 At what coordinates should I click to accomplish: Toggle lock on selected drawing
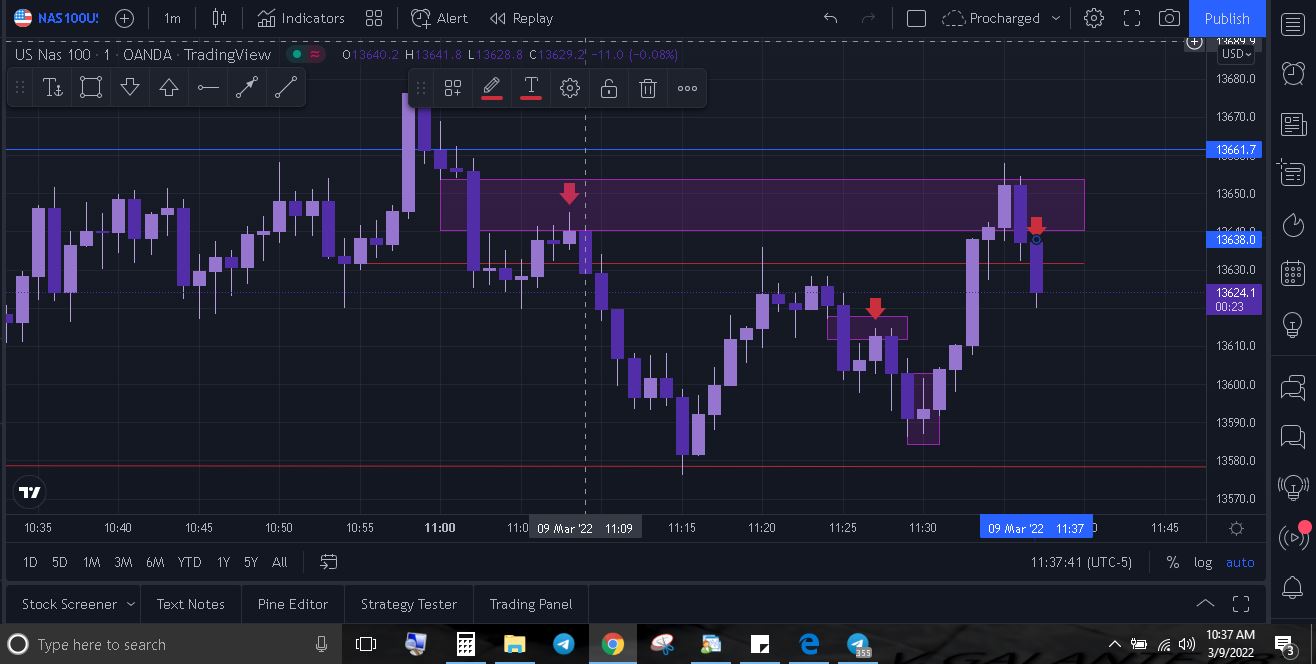(609, 88)
